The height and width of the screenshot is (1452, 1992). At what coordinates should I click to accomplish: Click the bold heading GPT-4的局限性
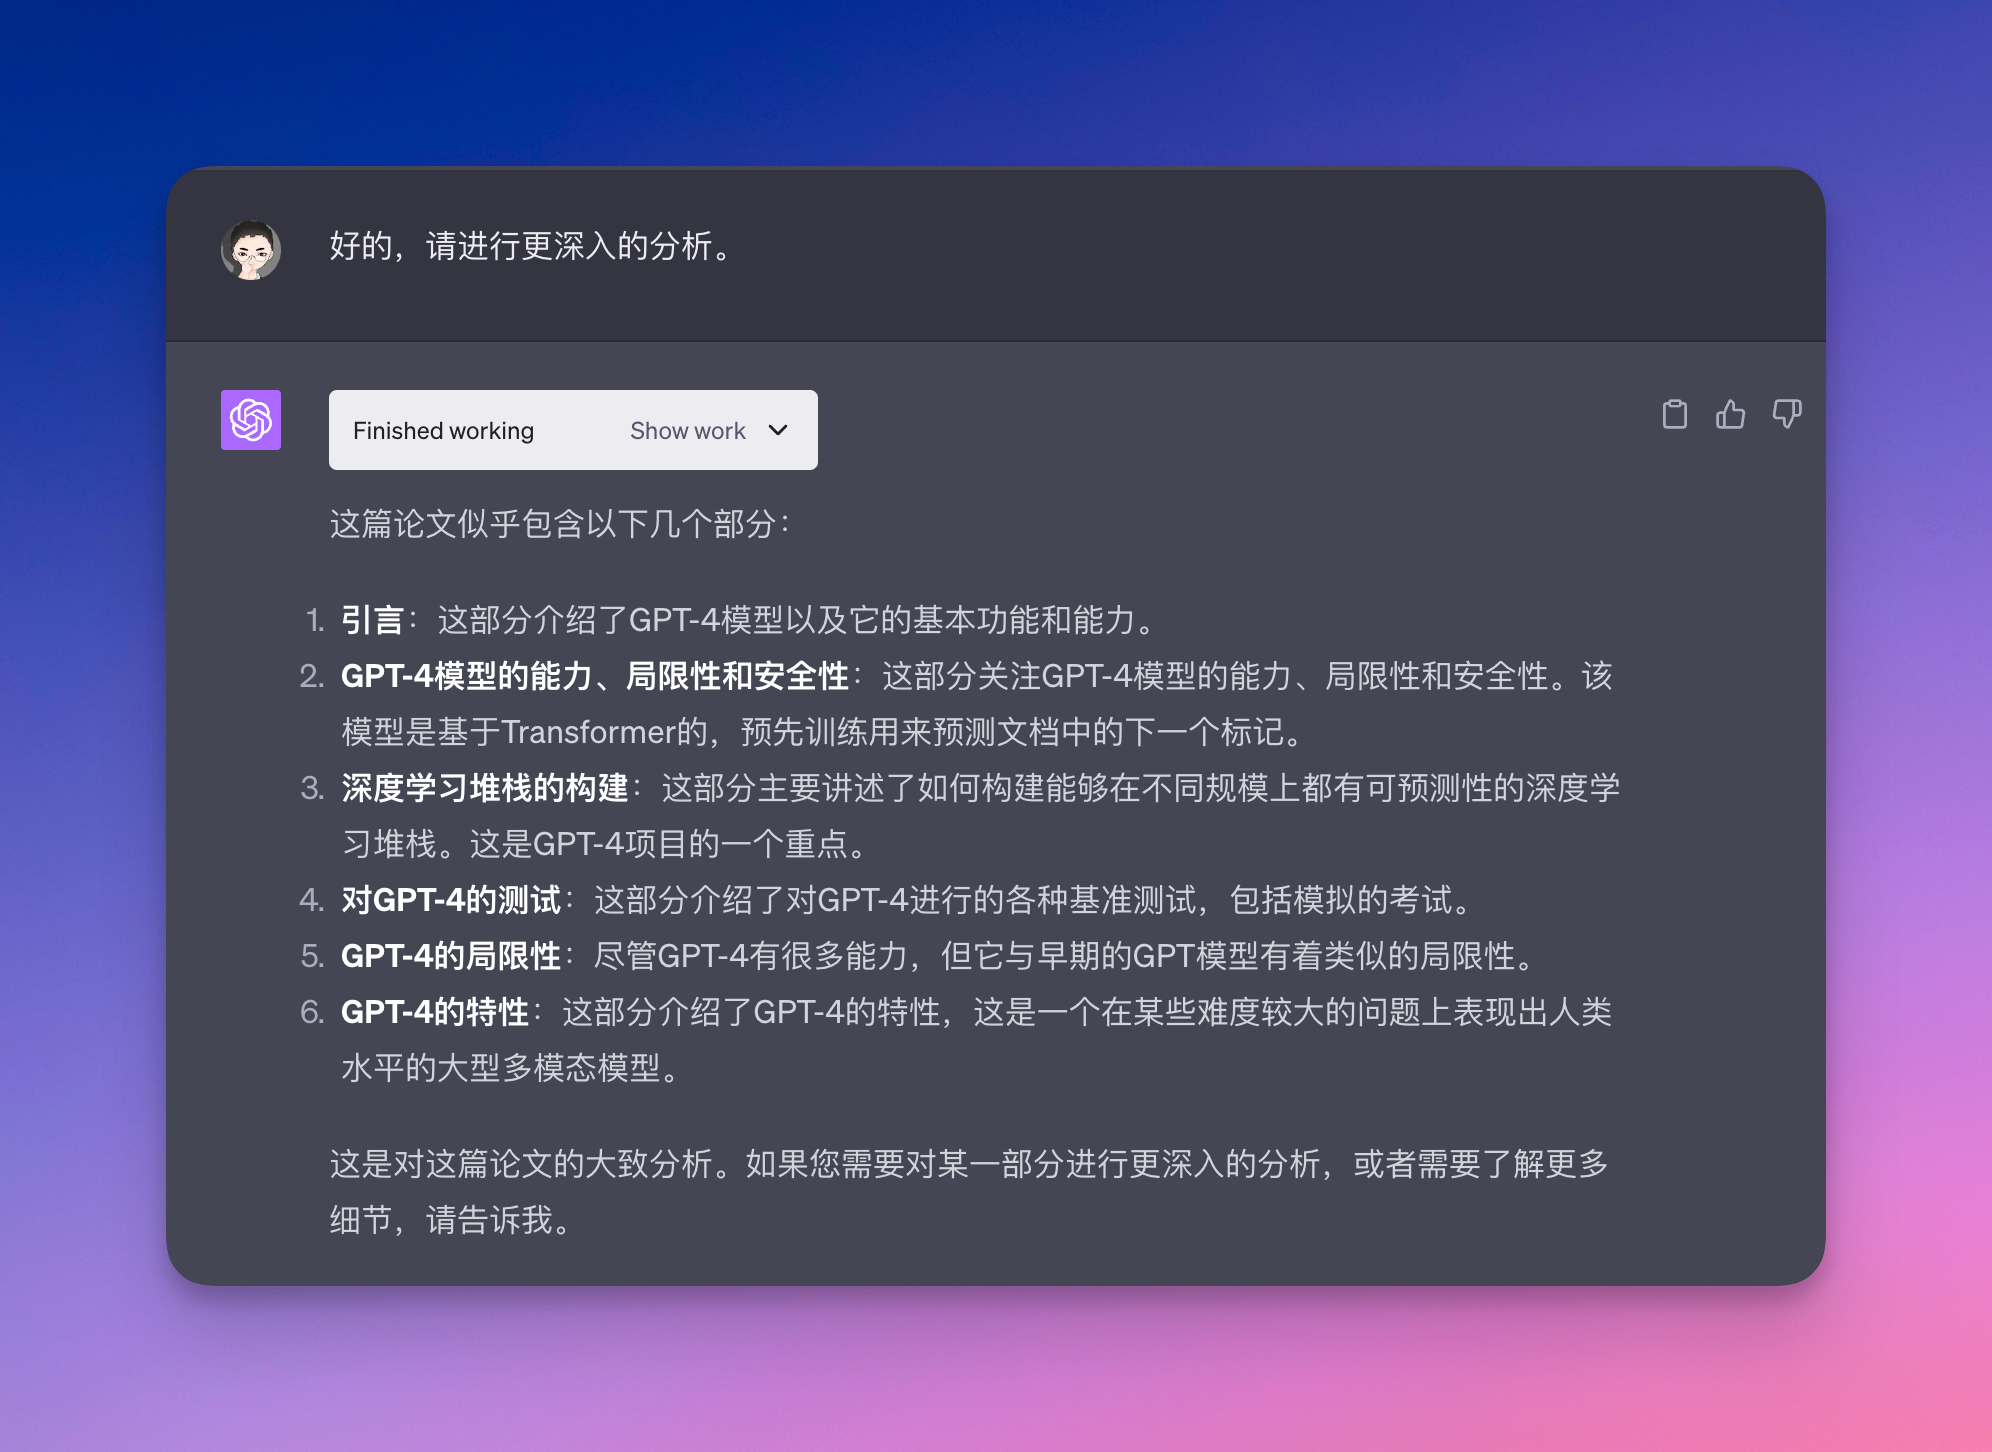coord(451,956)
